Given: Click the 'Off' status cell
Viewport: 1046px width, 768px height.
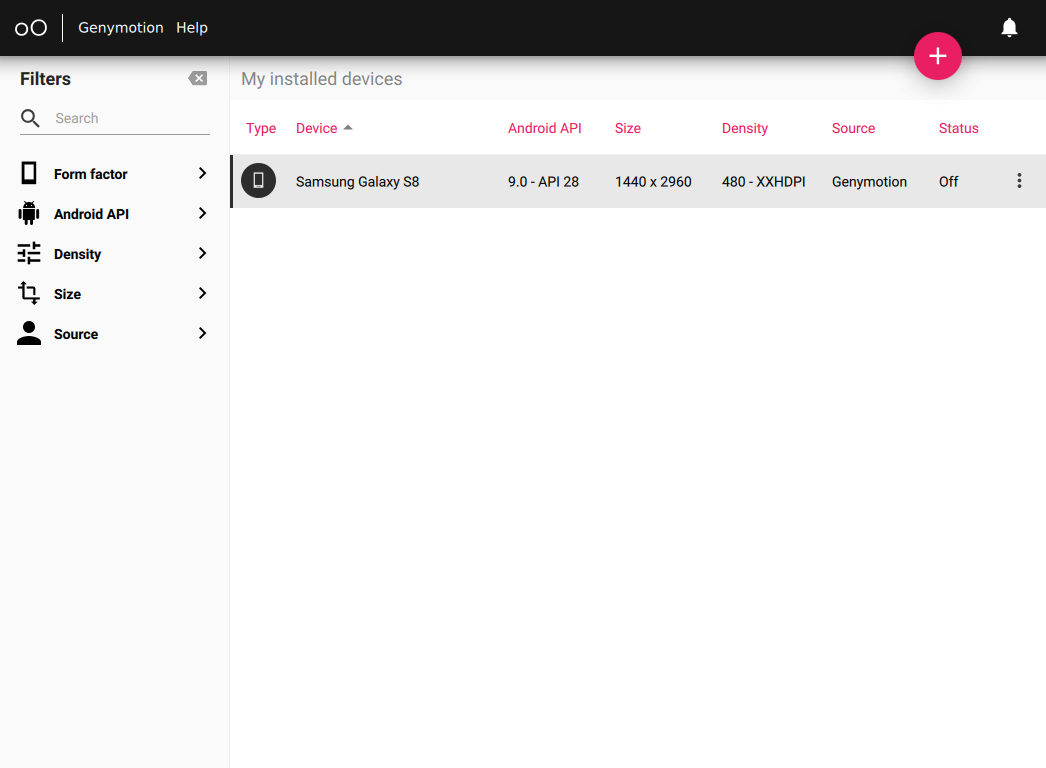Looking at the screenshot, I should (x=948, y=181).
